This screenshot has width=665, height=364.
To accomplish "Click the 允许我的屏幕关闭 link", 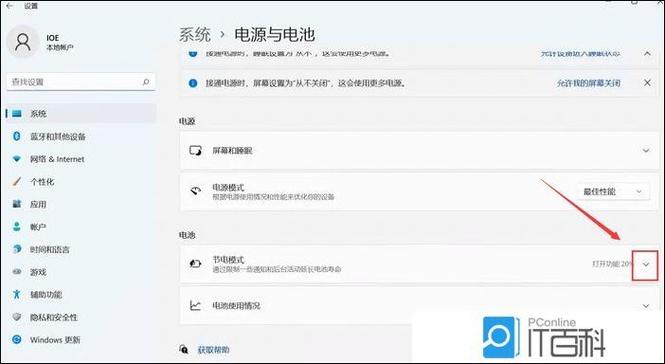I will pyautogui.click(x=589, y=83).
